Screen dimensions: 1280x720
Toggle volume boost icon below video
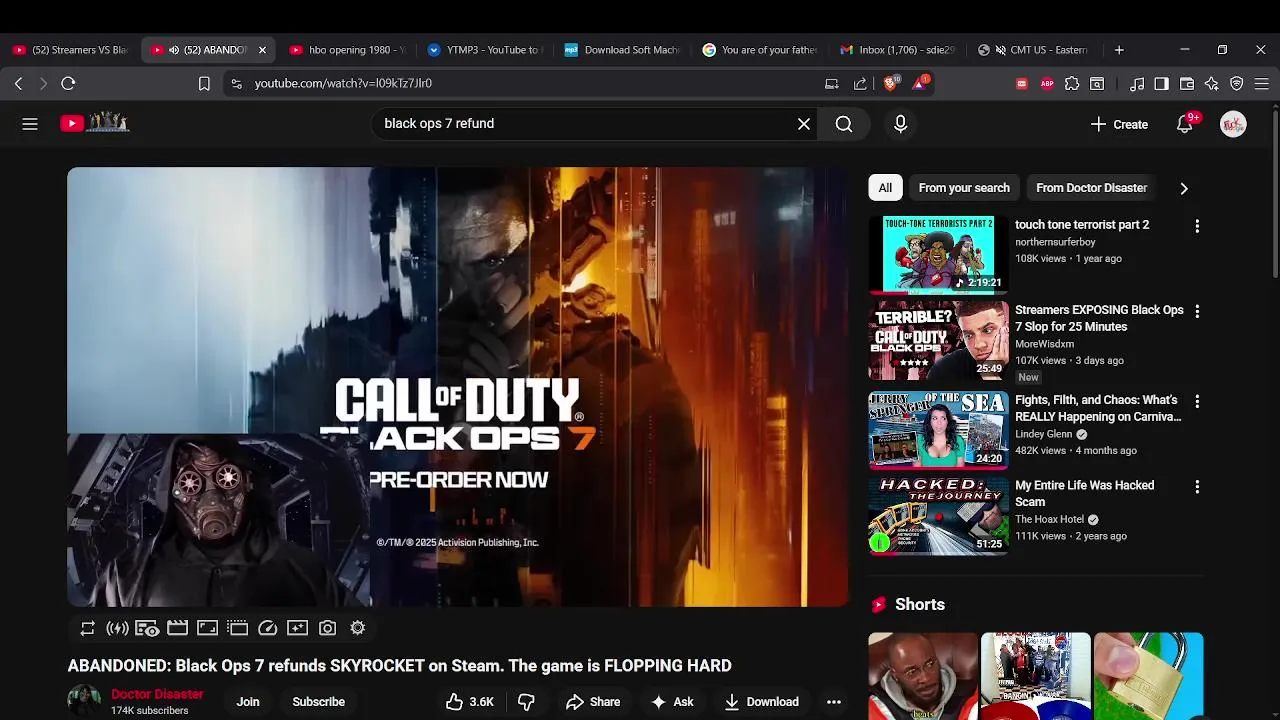[x=117, y=628]
